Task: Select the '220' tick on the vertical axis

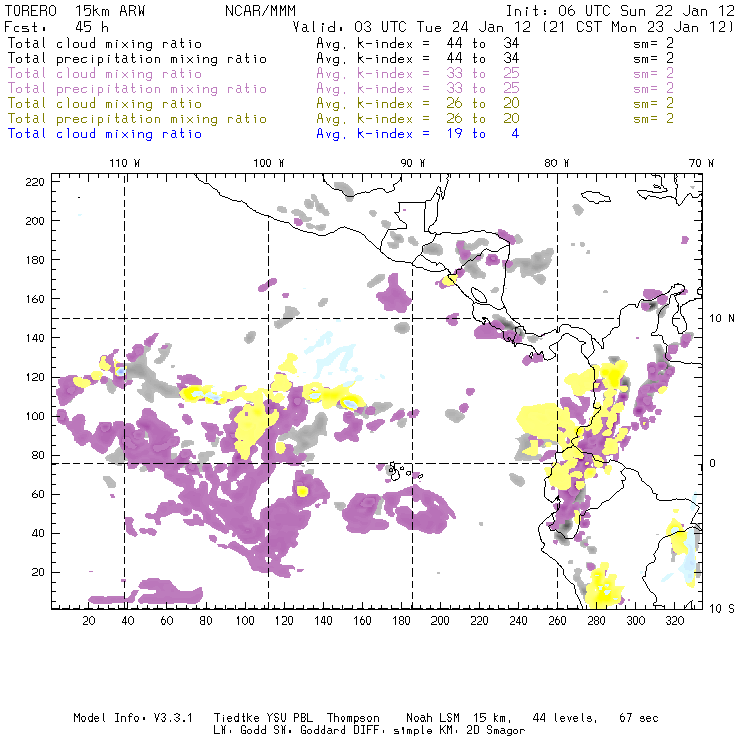Action: pyautogui.click(x=35, y=182)
